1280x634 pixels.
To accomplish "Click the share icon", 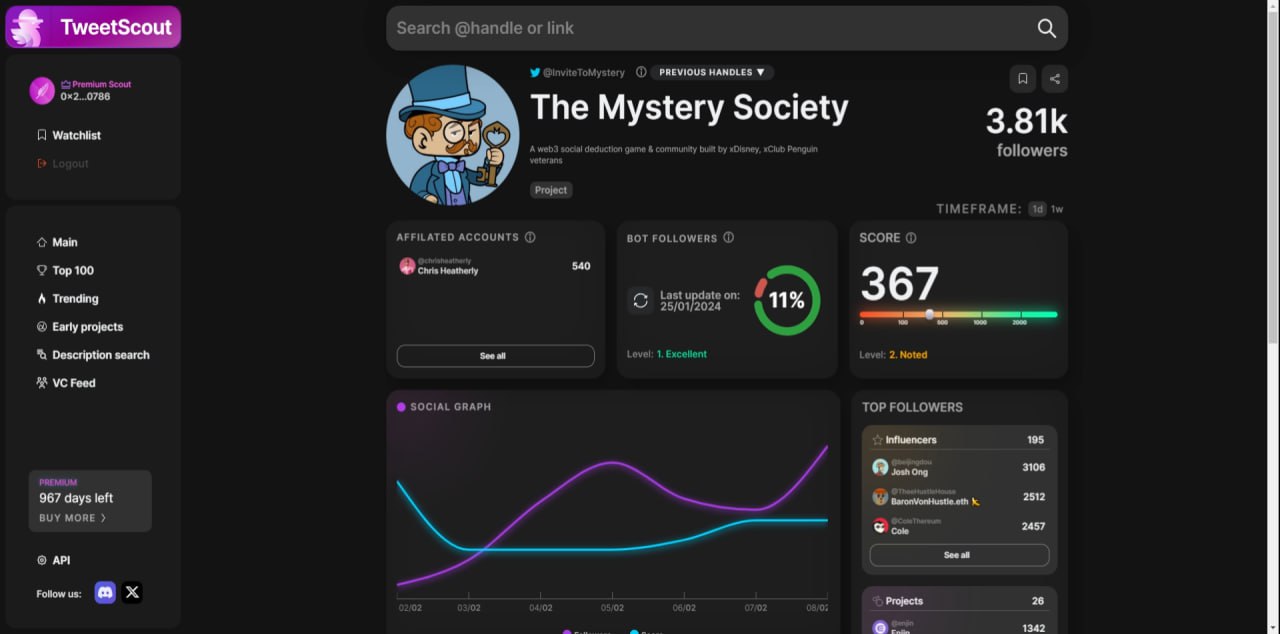I will click(1054, 78).
